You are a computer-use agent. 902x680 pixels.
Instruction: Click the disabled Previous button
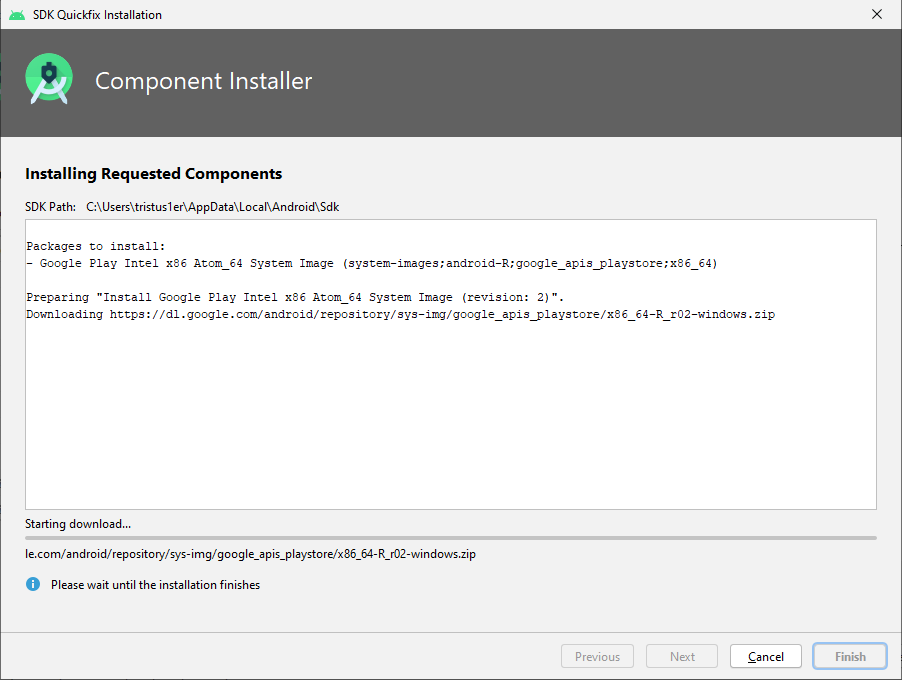point(597,657)
